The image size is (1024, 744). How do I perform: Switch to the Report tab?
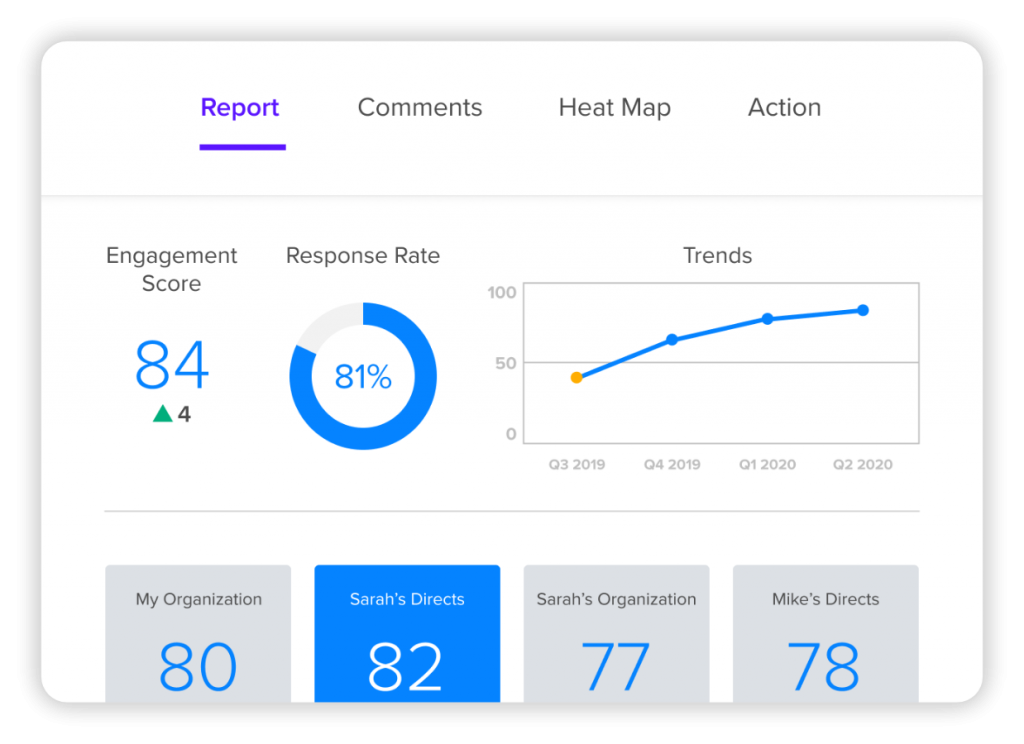tap(240, 108)
